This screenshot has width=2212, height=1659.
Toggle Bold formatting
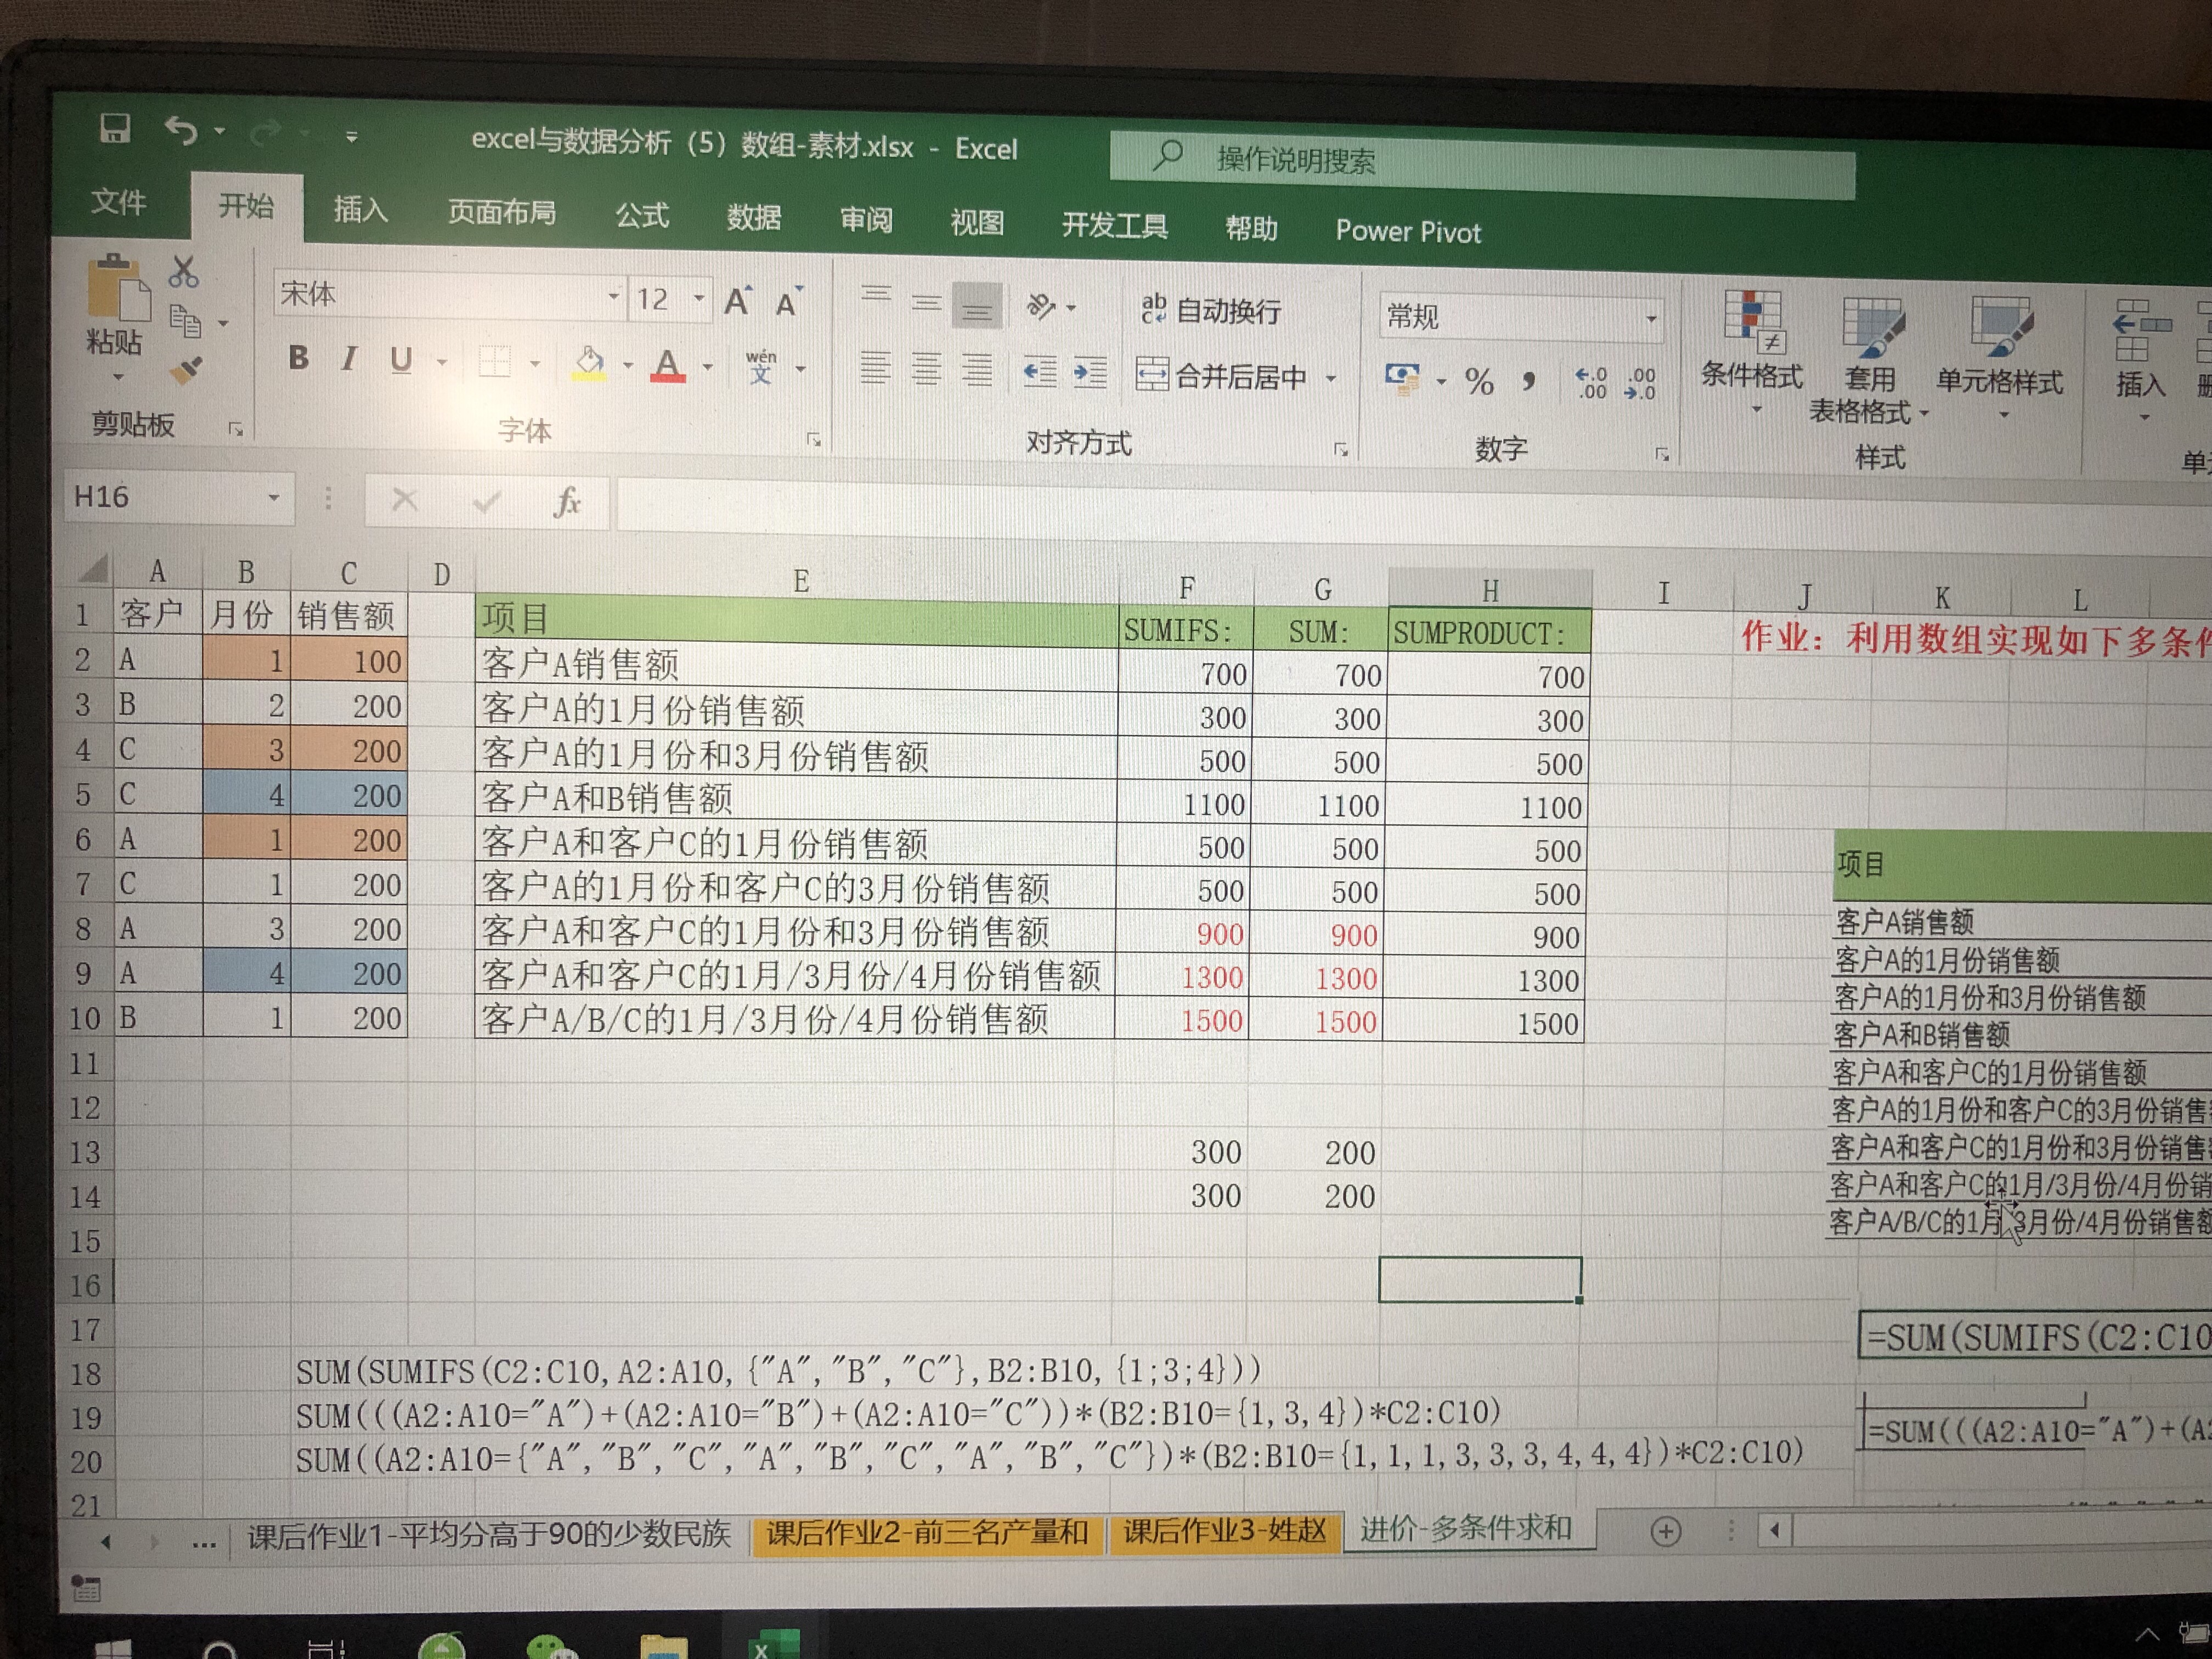(298, 358)
